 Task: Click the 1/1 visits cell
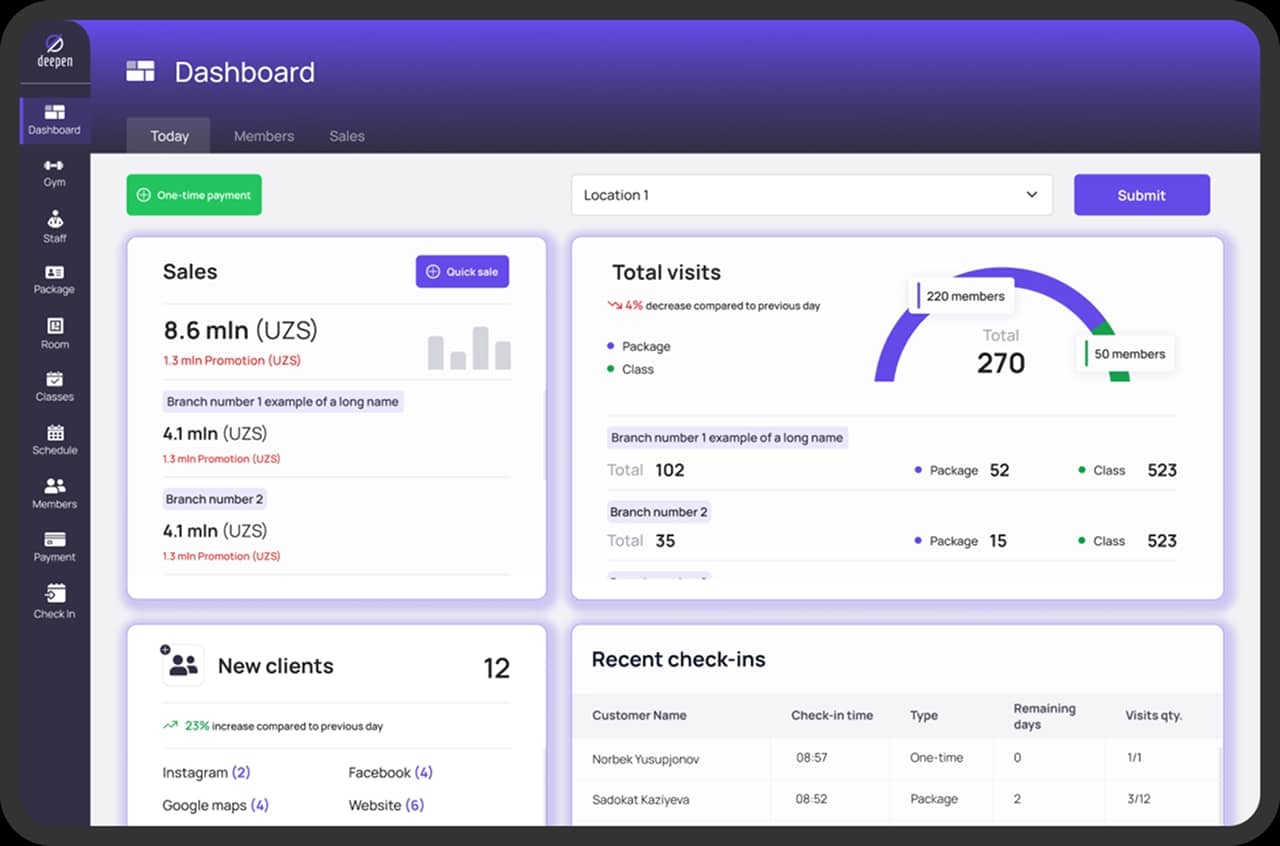click(x=1134, y=758)
